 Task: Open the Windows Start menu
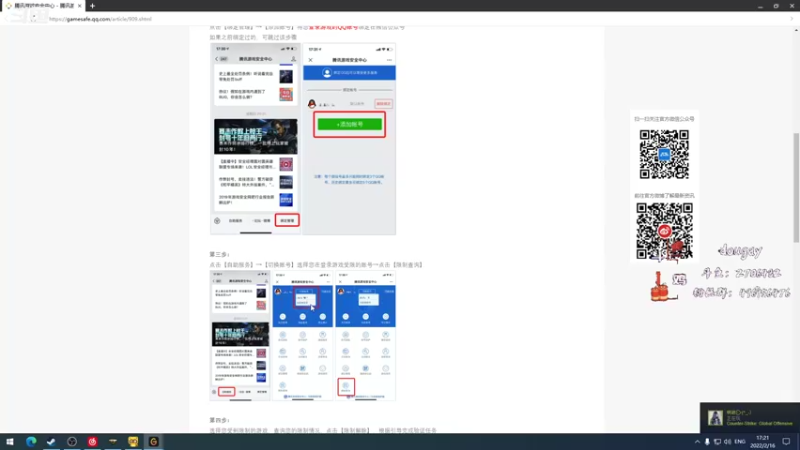(10, 442)
